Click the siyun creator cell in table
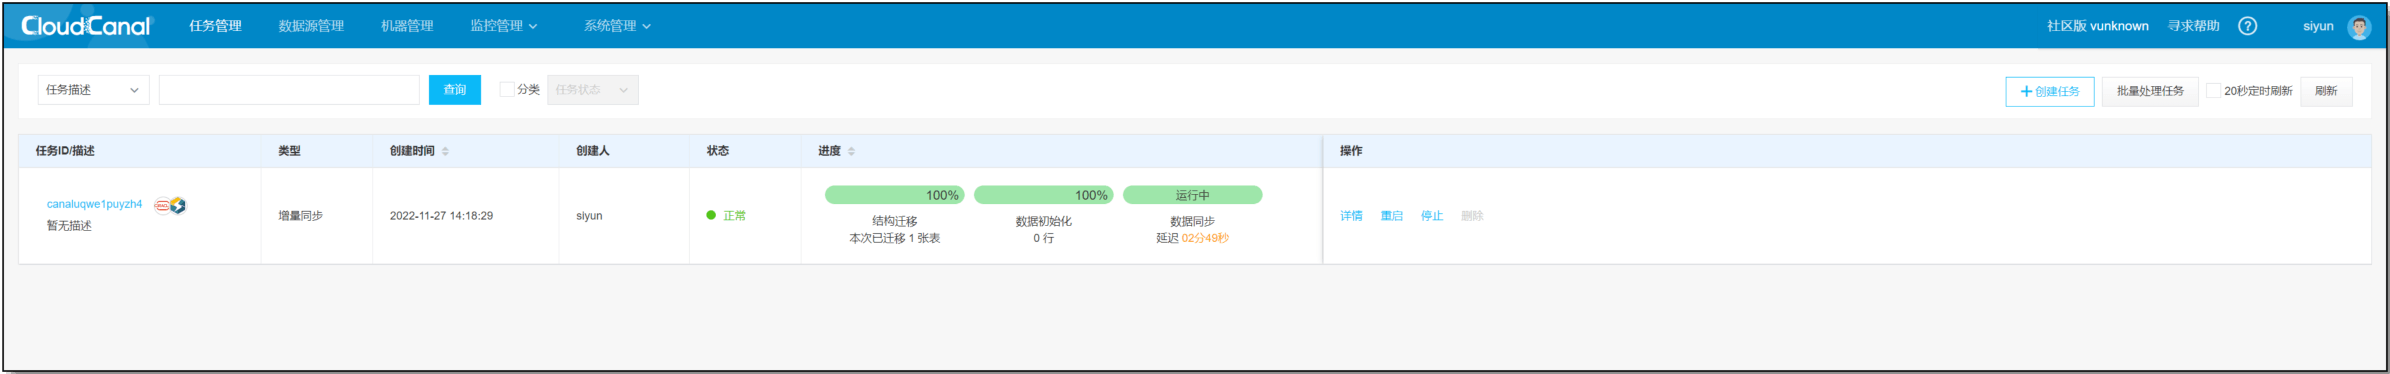Viewport: 2390px width, 374px height. click(589, 216)
